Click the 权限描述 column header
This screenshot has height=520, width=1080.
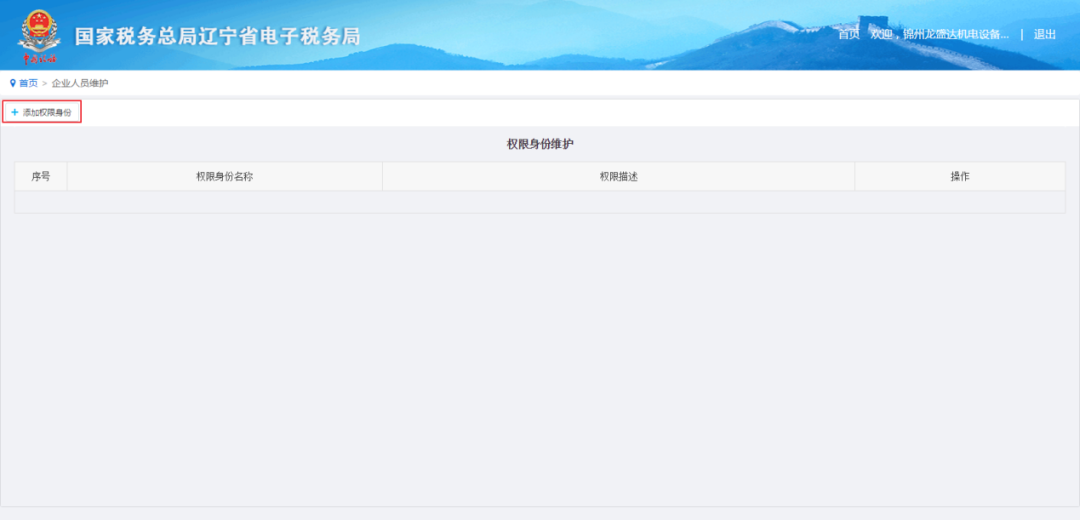click(x=619, y=176)
